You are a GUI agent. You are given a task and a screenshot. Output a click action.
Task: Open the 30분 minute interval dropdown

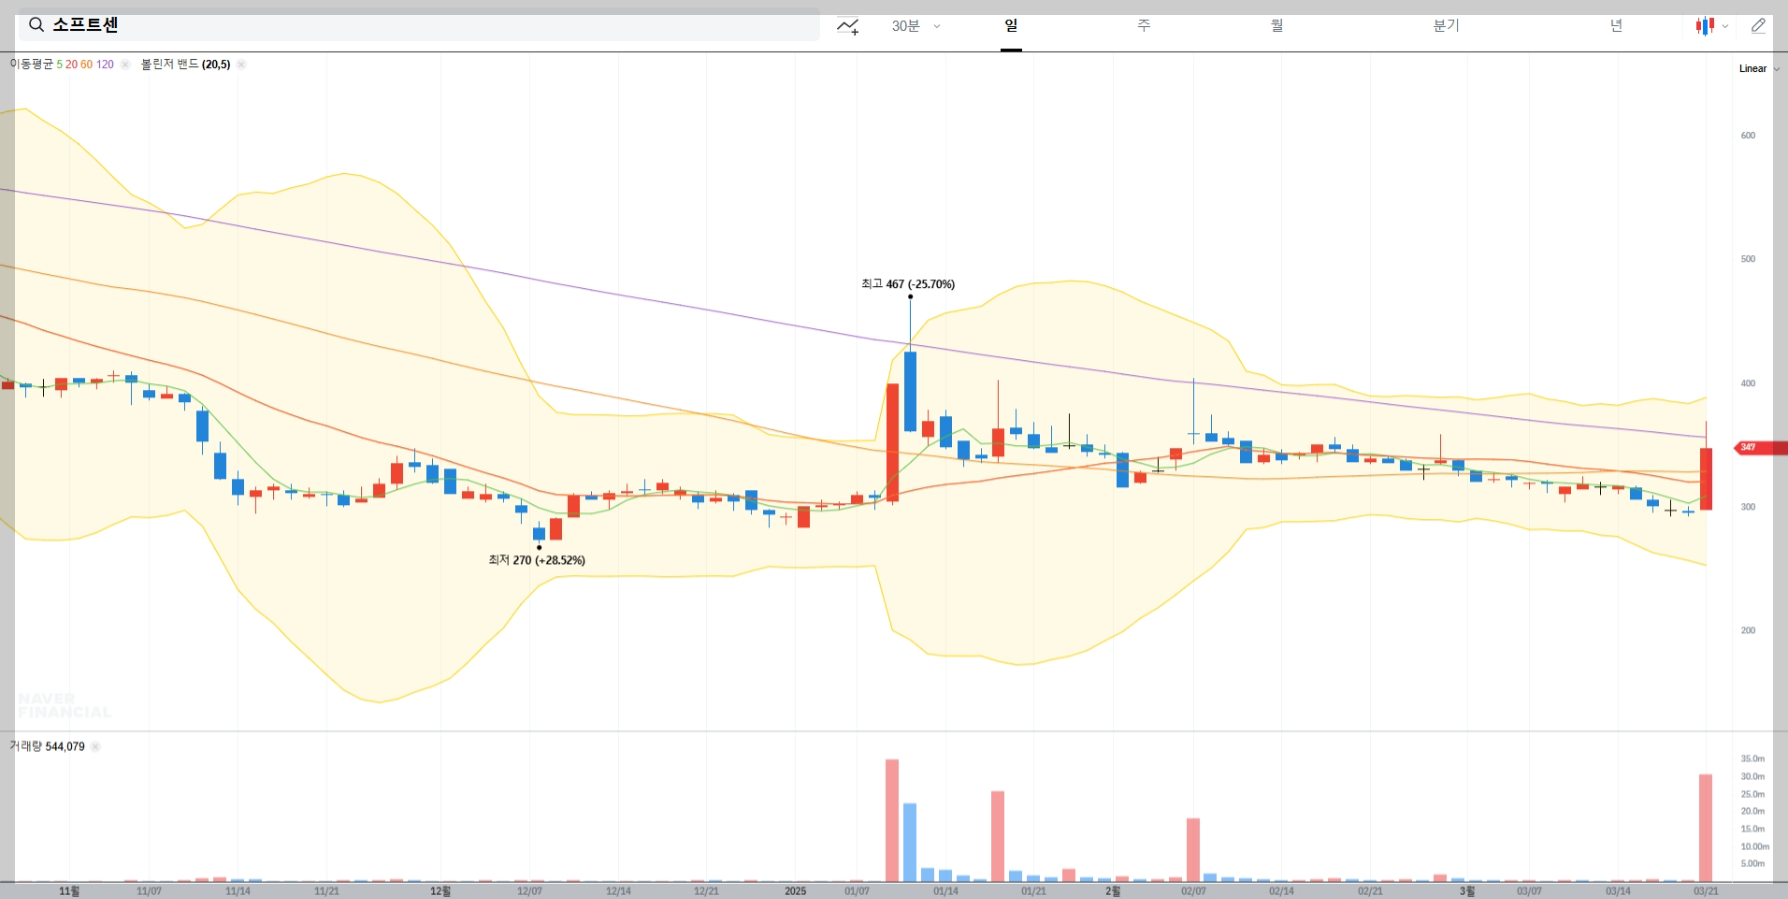coord(915,26)
